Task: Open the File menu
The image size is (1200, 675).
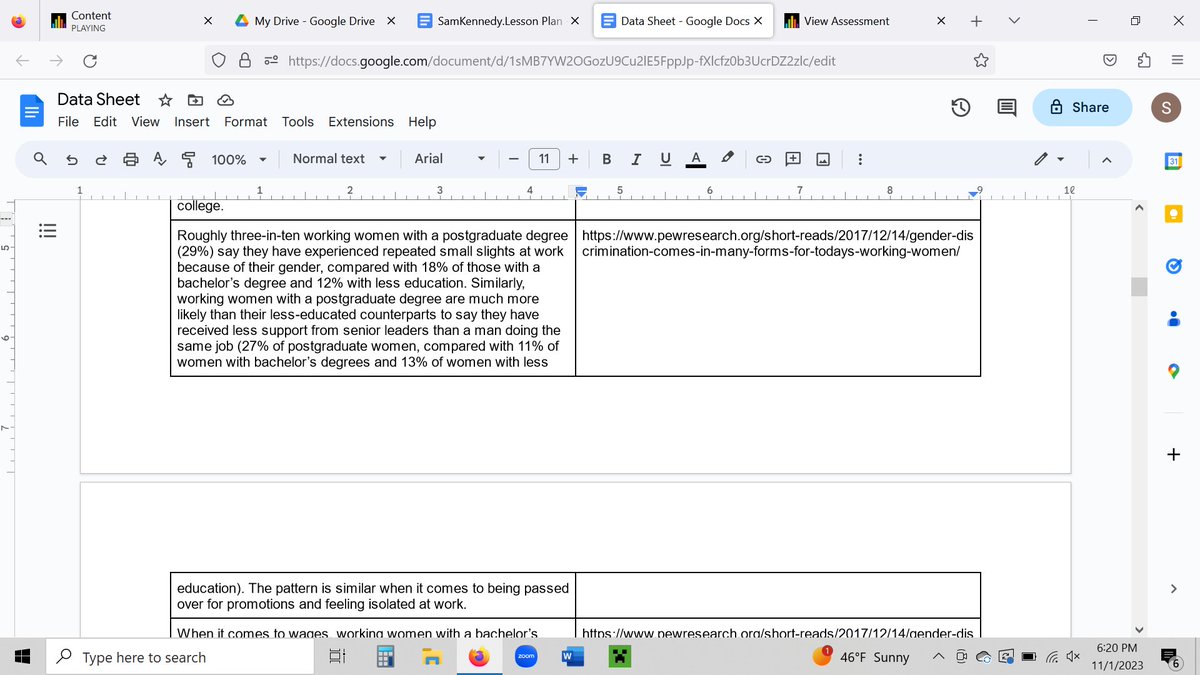Action: (68, 122)
